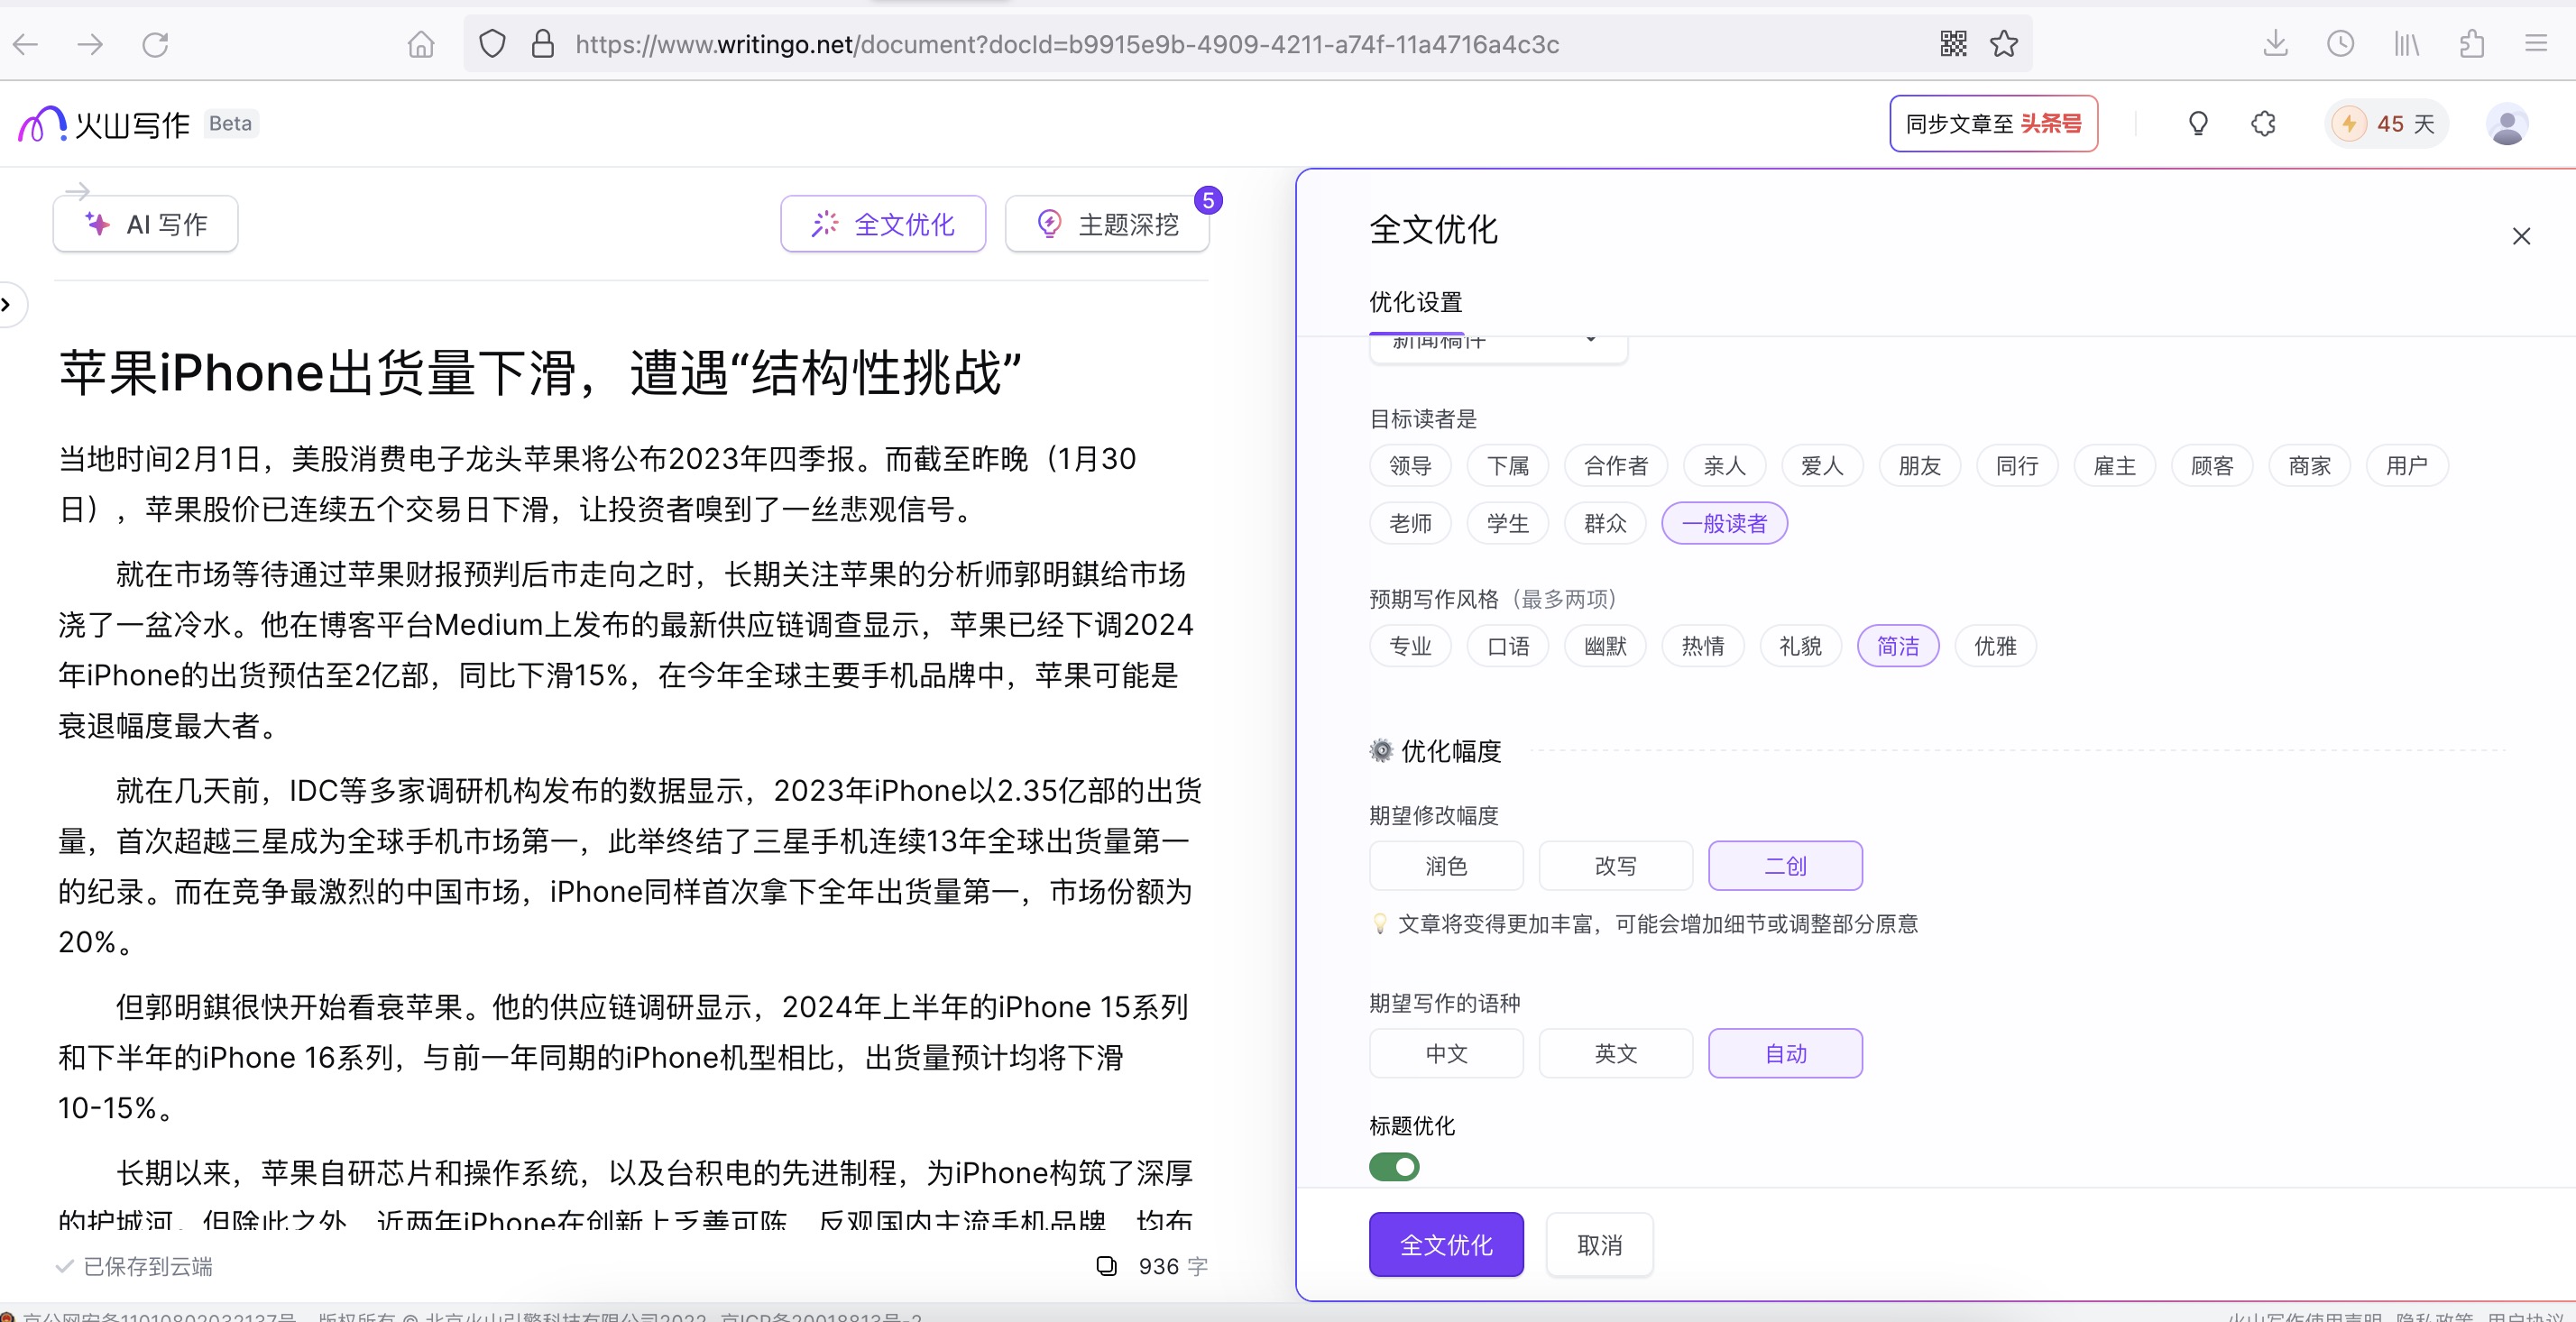Select 顾客 as target reader
Viewport: 2576px width, 1322px height.
click(x=2211, y=465)
